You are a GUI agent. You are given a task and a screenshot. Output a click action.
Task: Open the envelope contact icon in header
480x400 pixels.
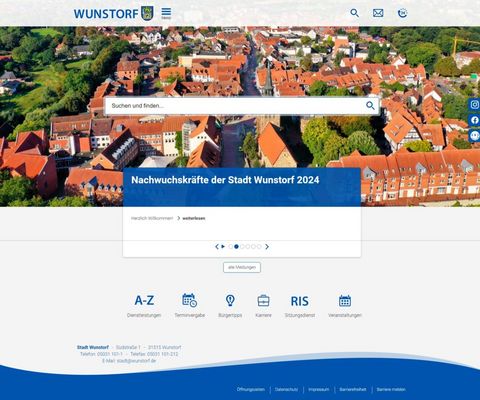(378, 13)
